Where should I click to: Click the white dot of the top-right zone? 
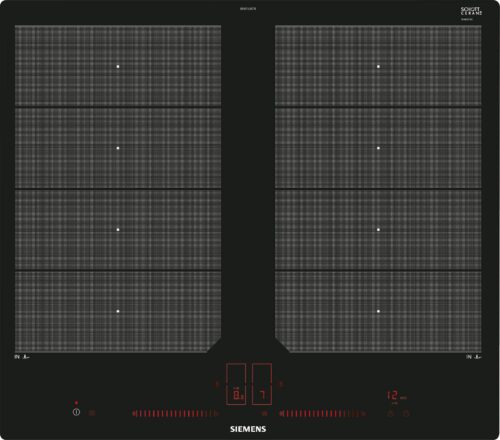(x=378, y=66)
